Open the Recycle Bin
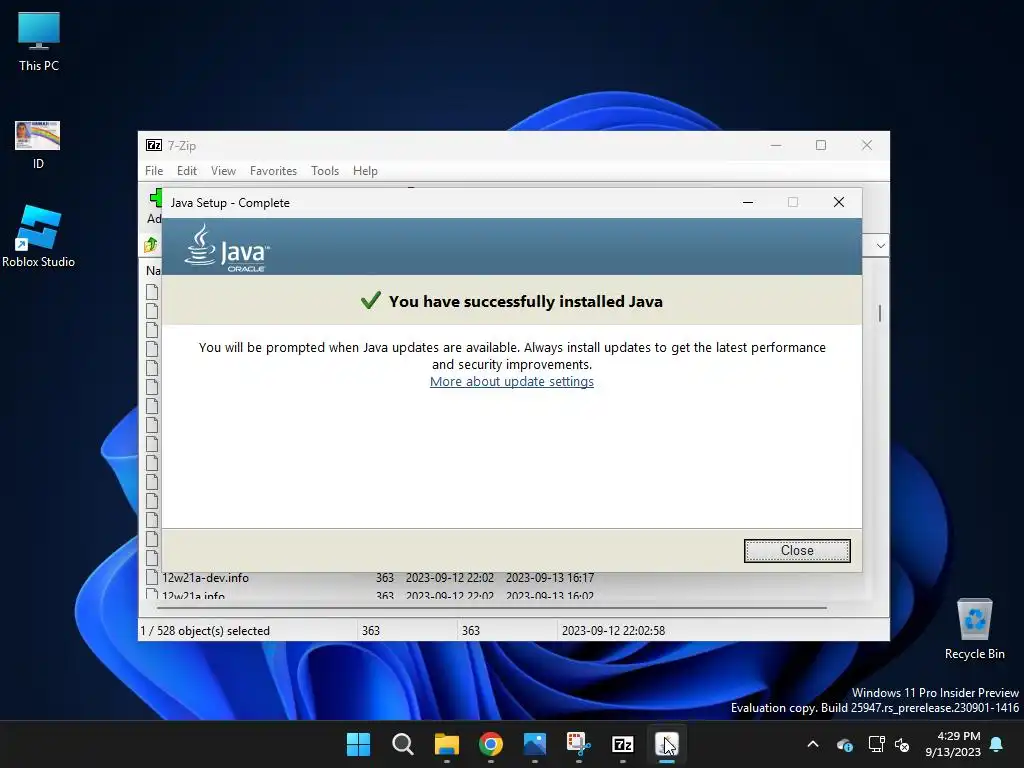This screenshot has width=1024, height=768. pos(974,629)
